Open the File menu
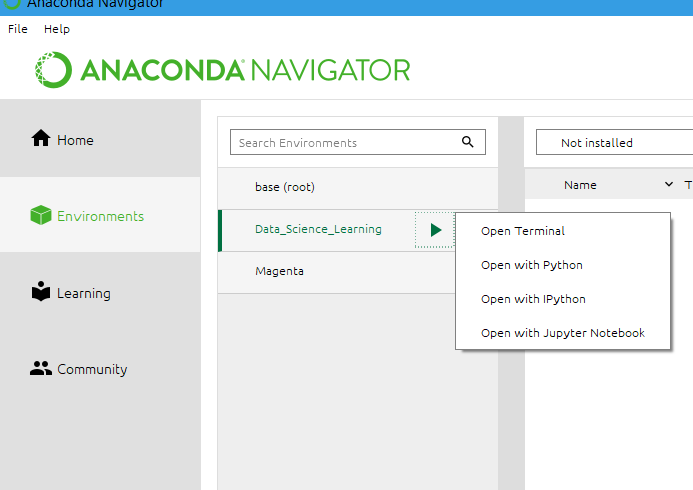 [18, 29]
